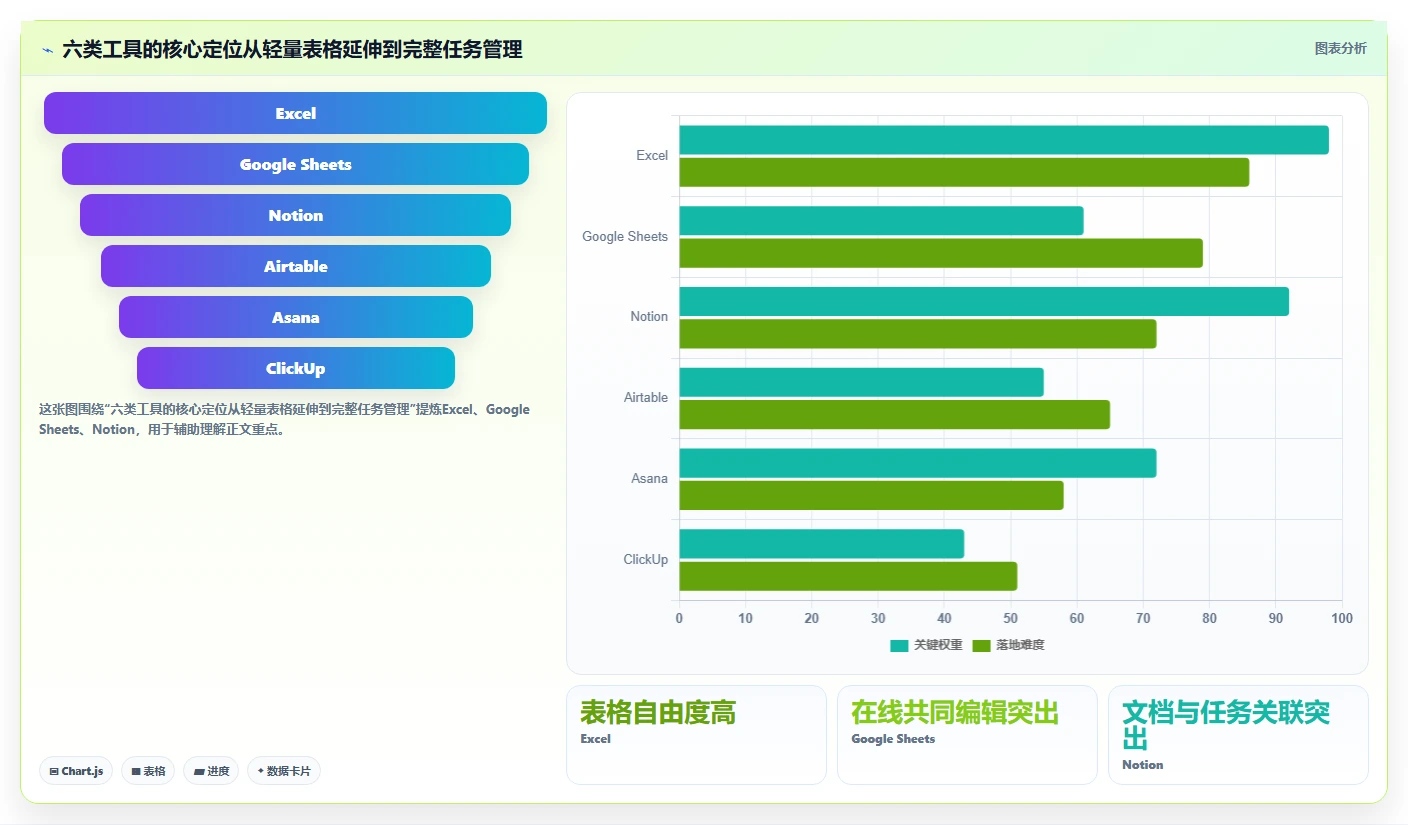
Task: Click the Chart.js tag chip
Action: [x=76, y=771]
